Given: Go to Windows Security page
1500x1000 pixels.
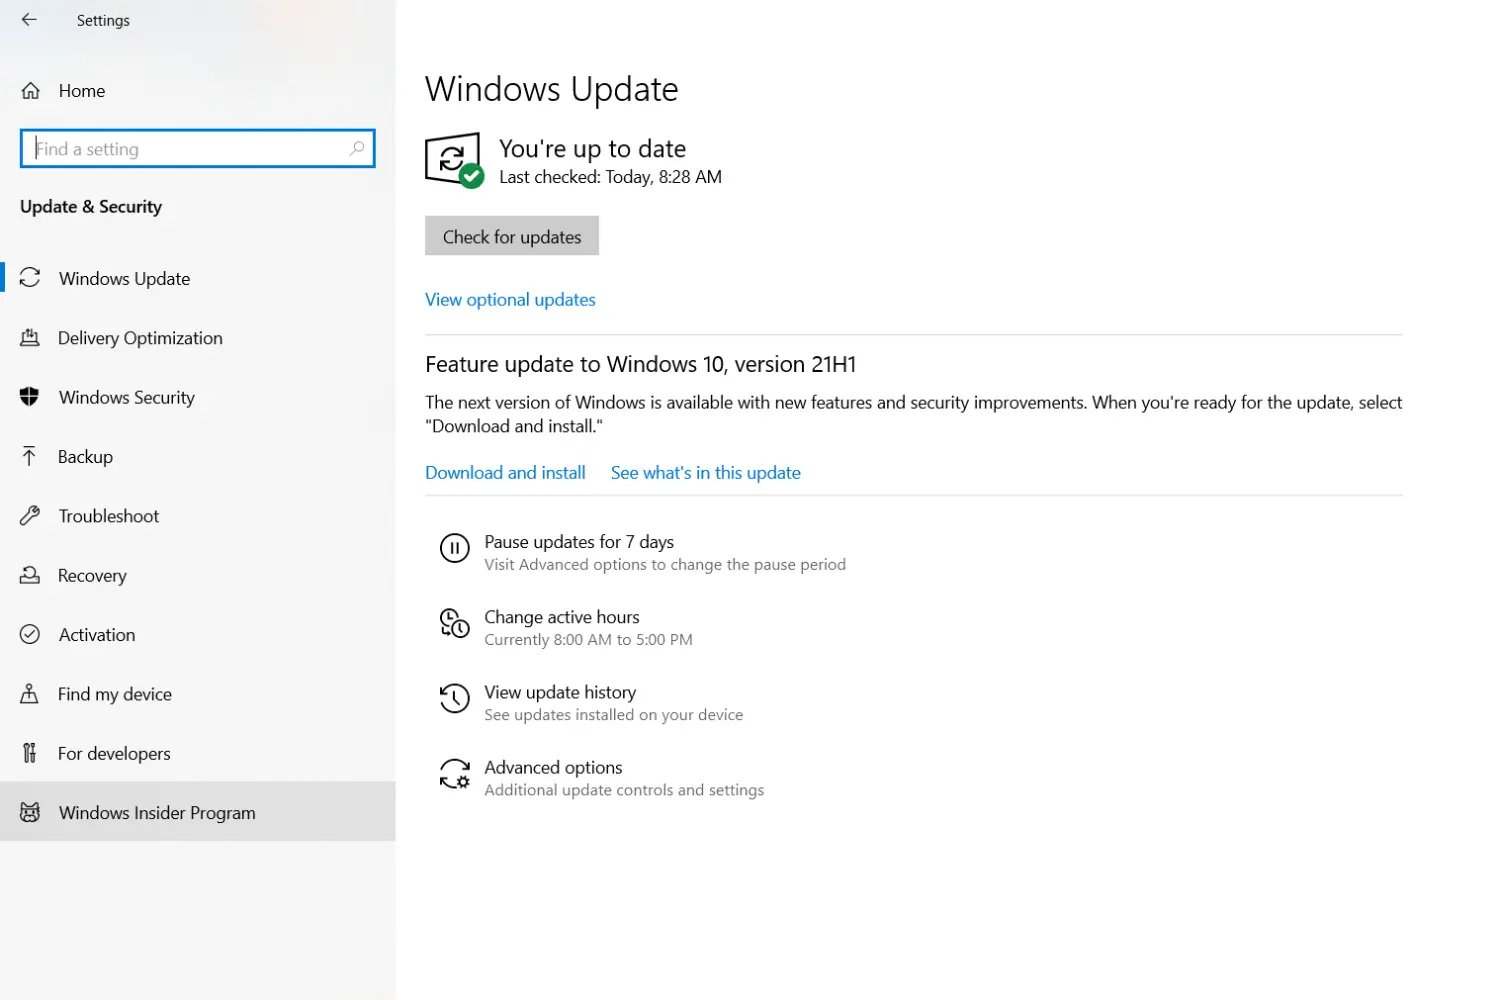Looking at the screenshot, I should click(198, 397).
